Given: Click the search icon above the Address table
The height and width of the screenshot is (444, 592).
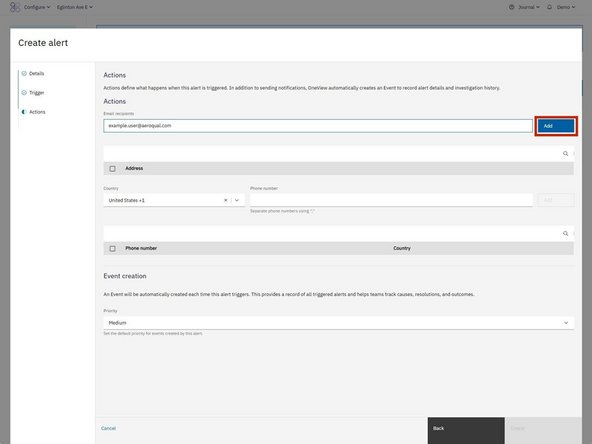Looking at the screenshot, I should point(565,153).
